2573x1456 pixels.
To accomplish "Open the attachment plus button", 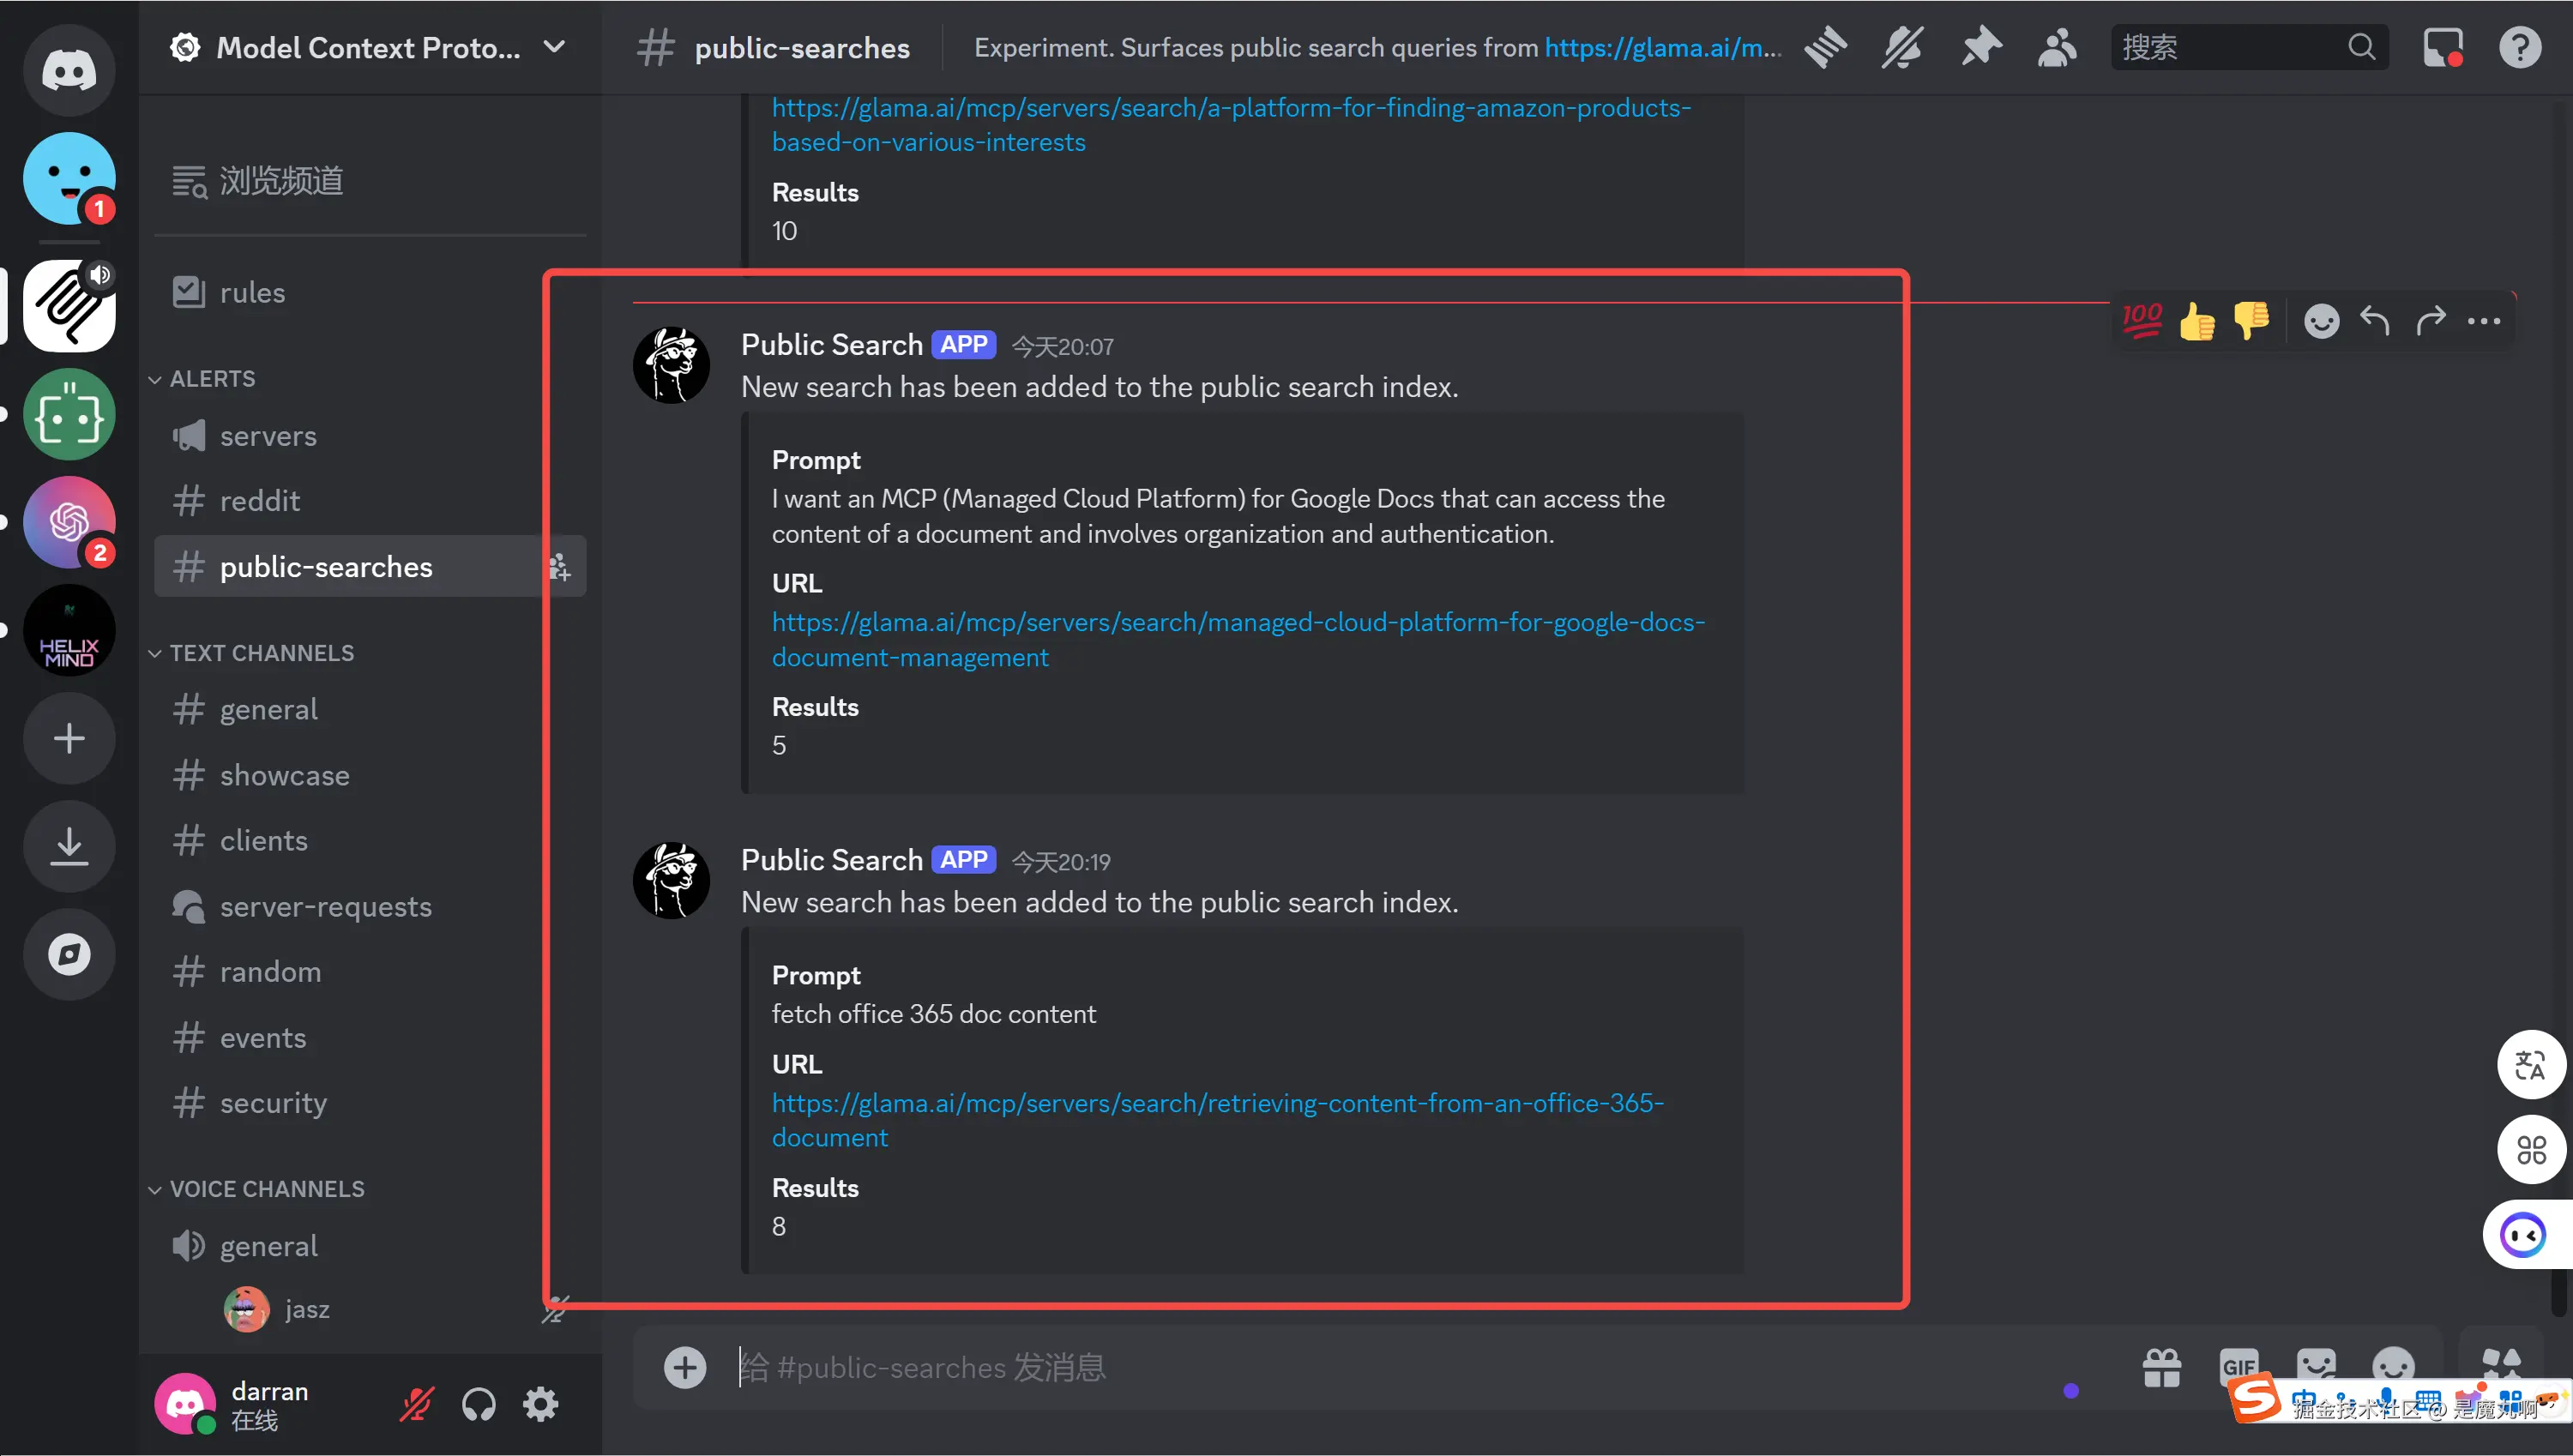I will point(685,1367).
